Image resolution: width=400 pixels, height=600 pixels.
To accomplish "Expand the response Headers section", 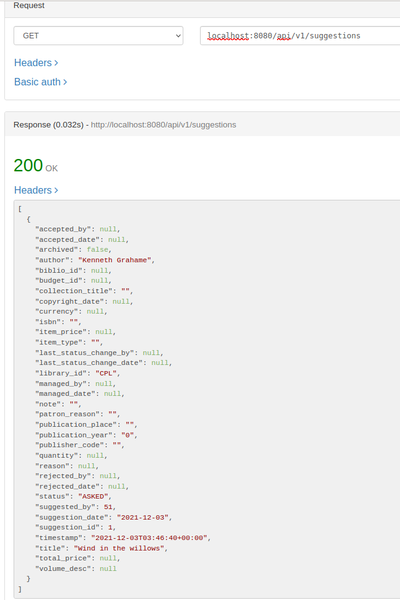I will 36,190.
